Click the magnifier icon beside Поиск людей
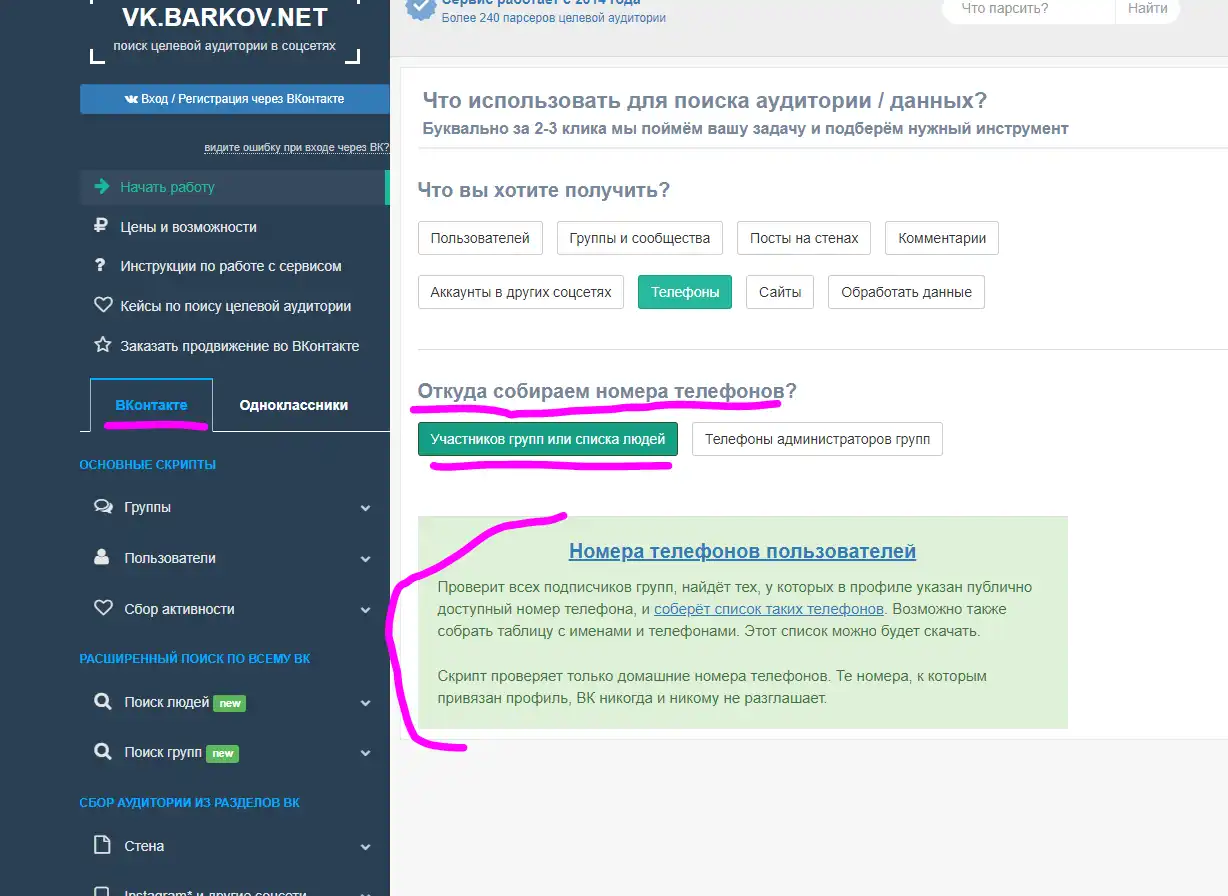1228x896 pixels. click(102, 702)
